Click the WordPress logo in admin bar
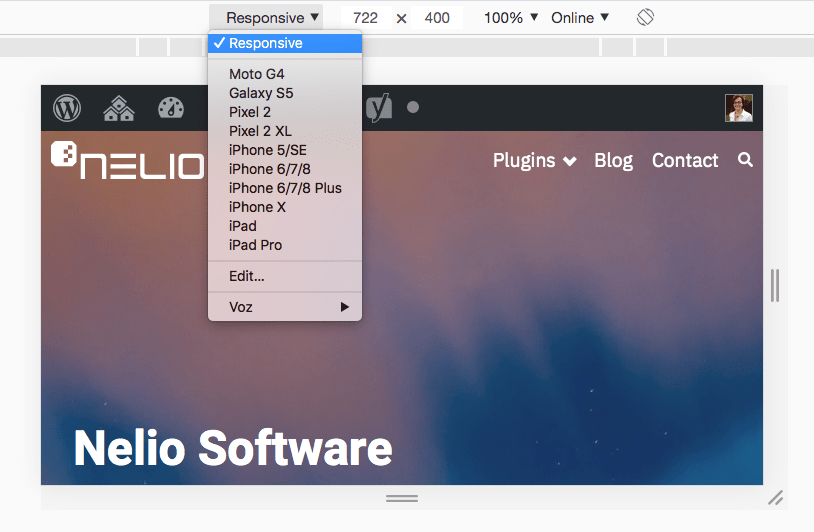 tap(67, 108)
